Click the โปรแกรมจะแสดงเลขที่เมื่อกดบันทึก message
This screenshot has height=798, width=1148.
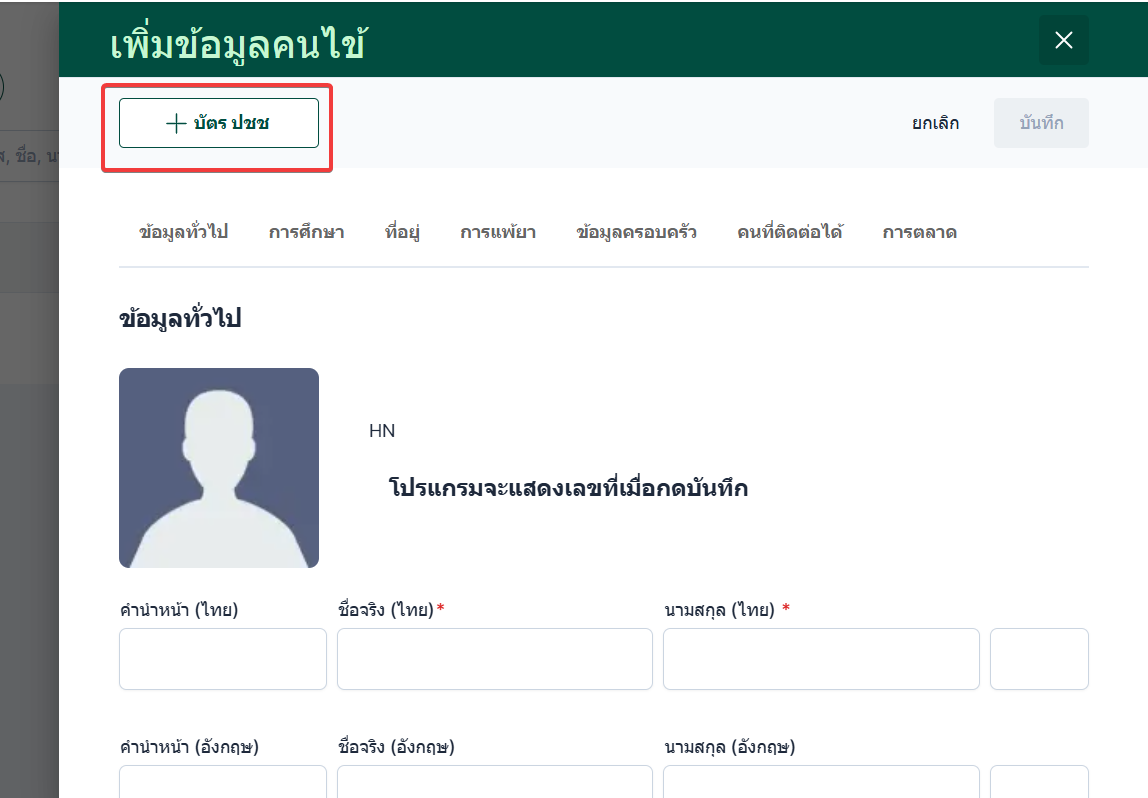[568, 488]
